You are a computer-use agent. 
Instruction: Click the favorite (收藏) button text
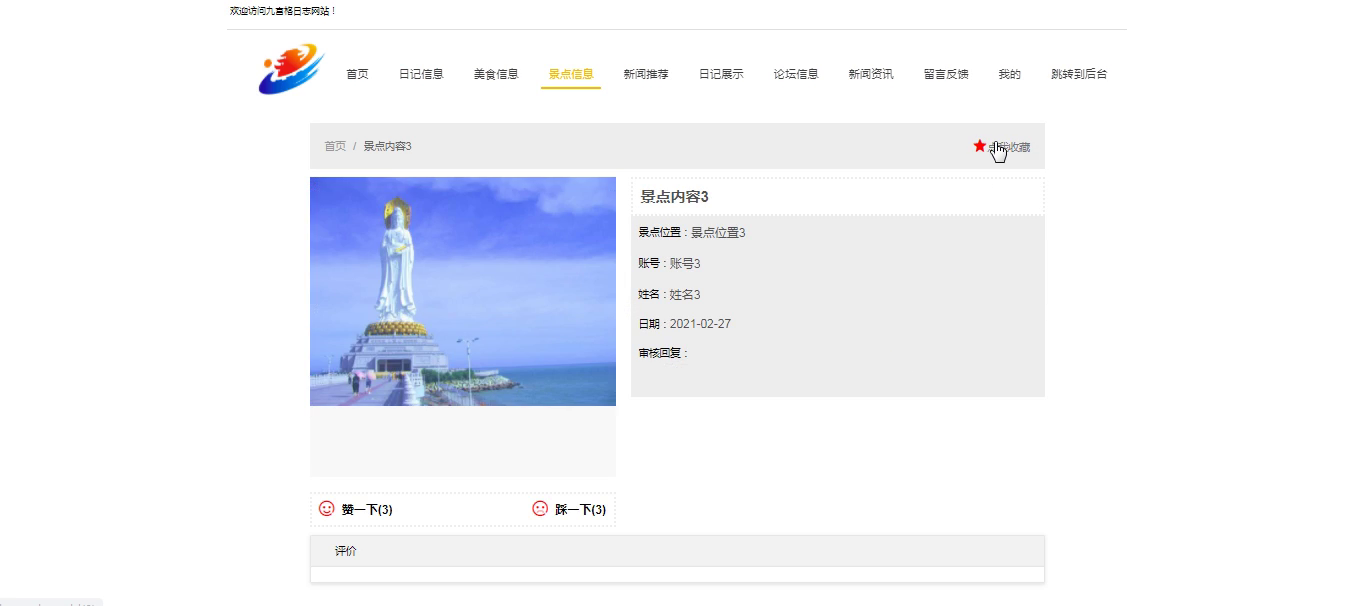(1009, 147)
